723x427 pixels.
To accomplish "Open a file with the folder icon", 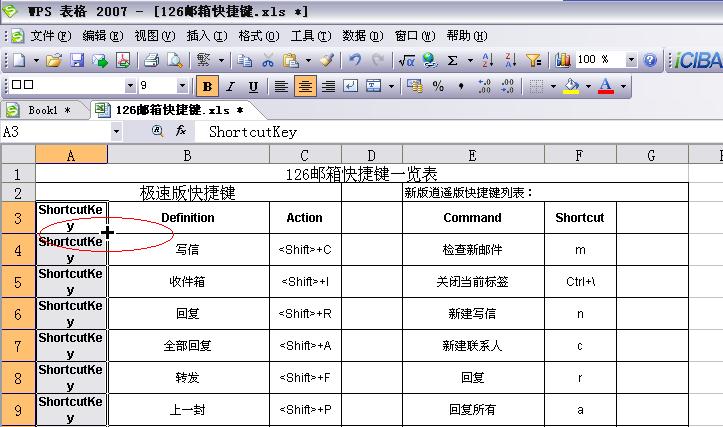I will click(x=54, y=60).
